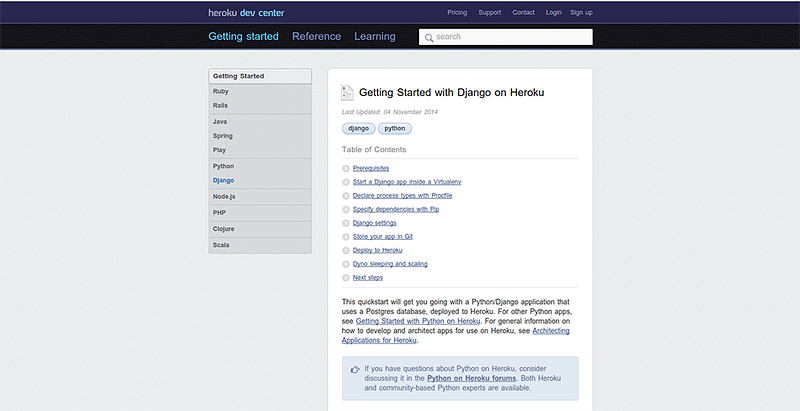
Task: Click the django tag
Action: (x=358, y=129)
